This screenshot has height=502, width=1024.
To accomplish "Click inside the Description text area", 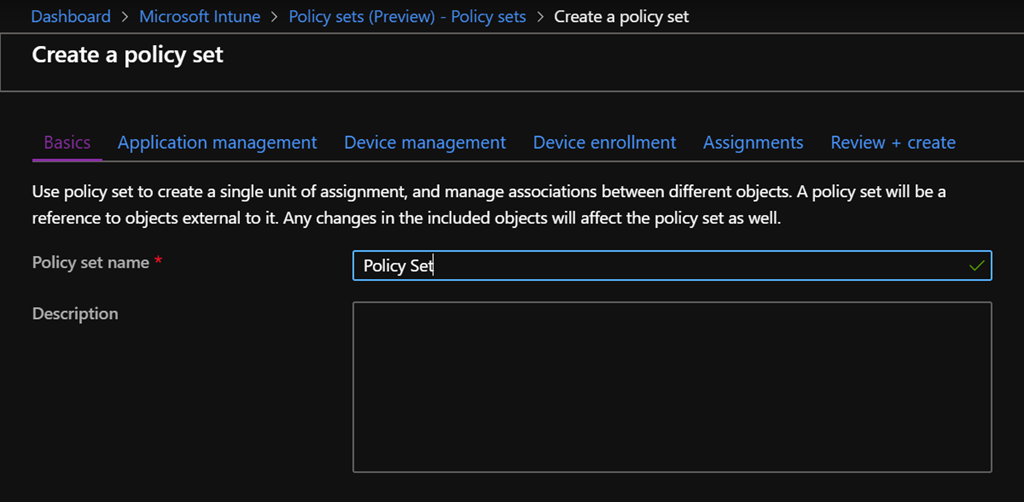I will (672, 386).
